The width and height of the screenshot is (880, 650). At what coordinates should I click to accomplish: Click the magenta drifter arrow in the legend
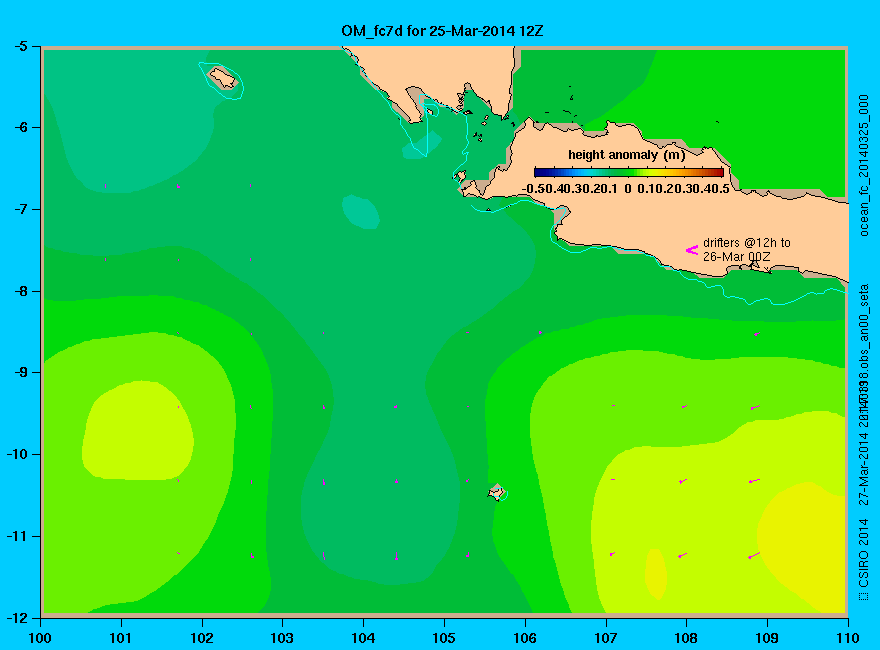[x=692, y=250]
